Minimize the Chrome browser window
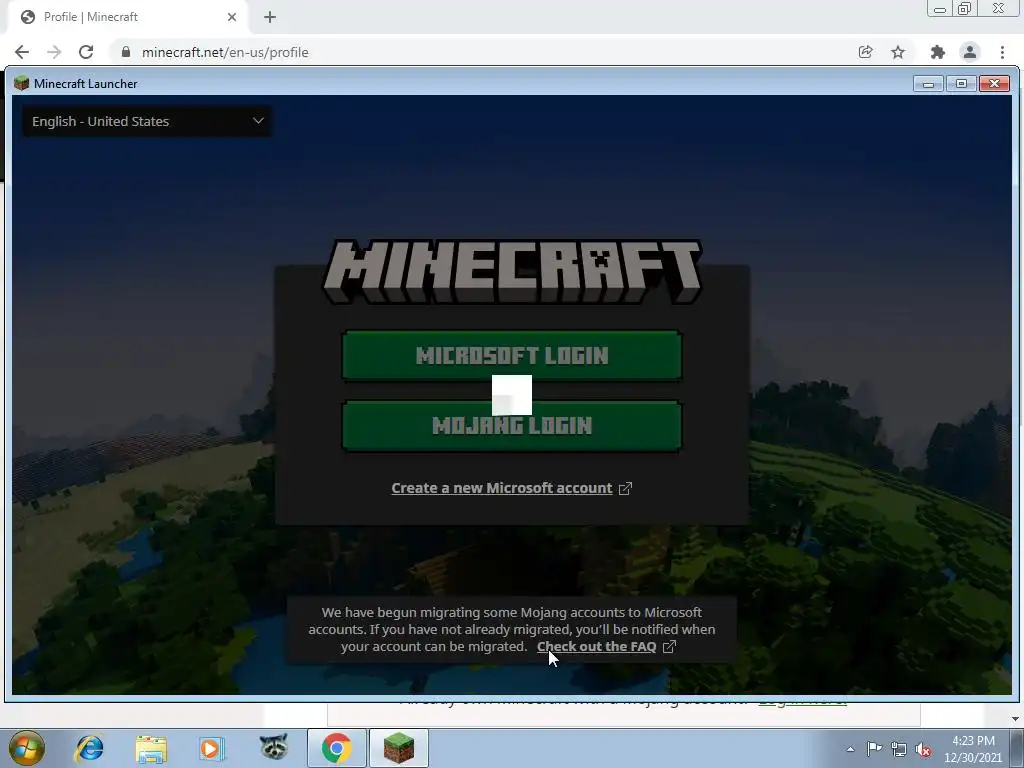1024x768 pixels. [x=940, y=8]
